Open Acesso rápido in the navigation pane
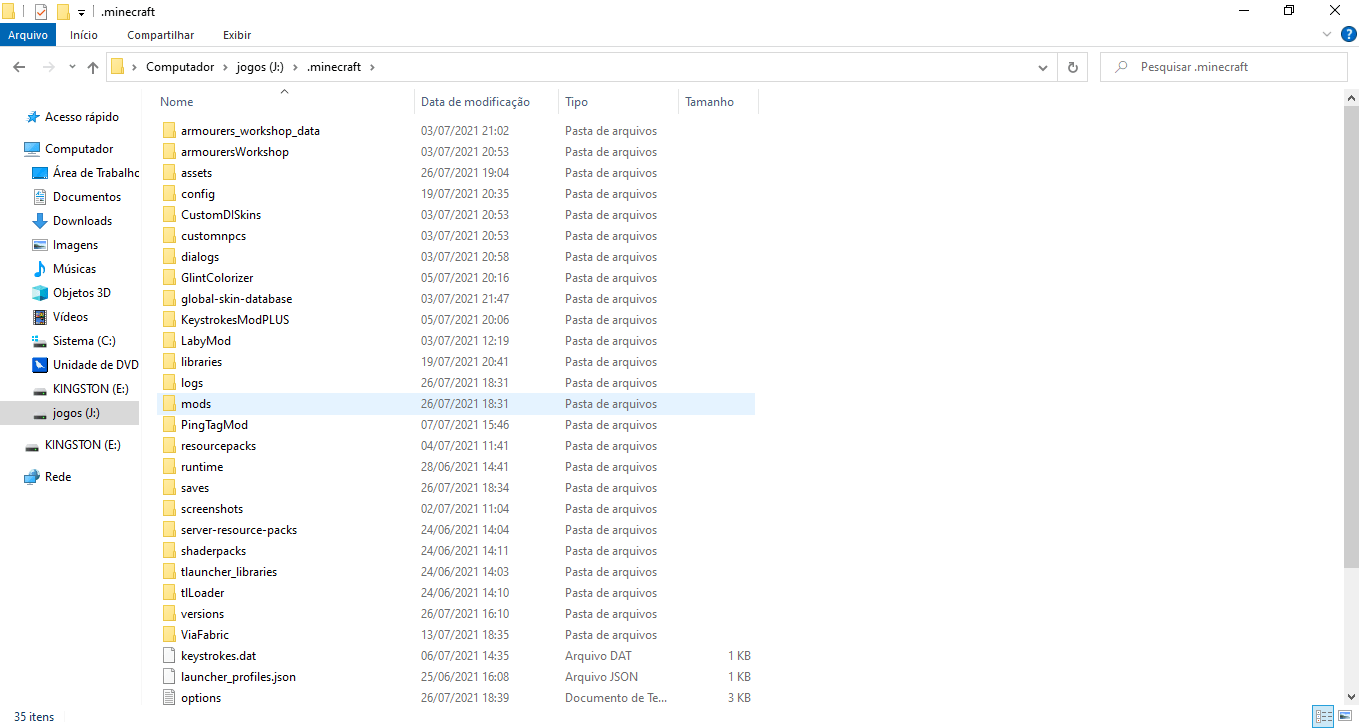 click(x=81, y=117)
